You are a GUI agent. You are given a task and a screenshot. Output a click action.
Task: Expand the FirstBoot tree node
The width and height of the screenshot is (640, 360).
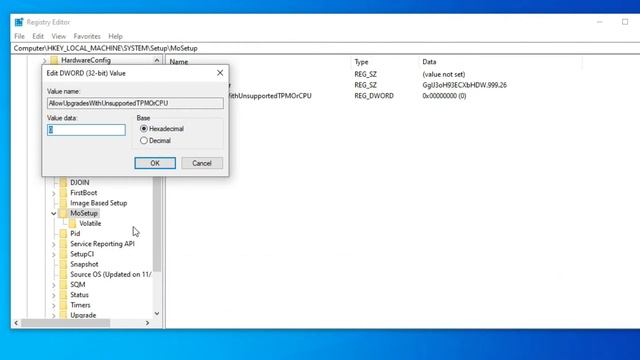click(53, 193)
